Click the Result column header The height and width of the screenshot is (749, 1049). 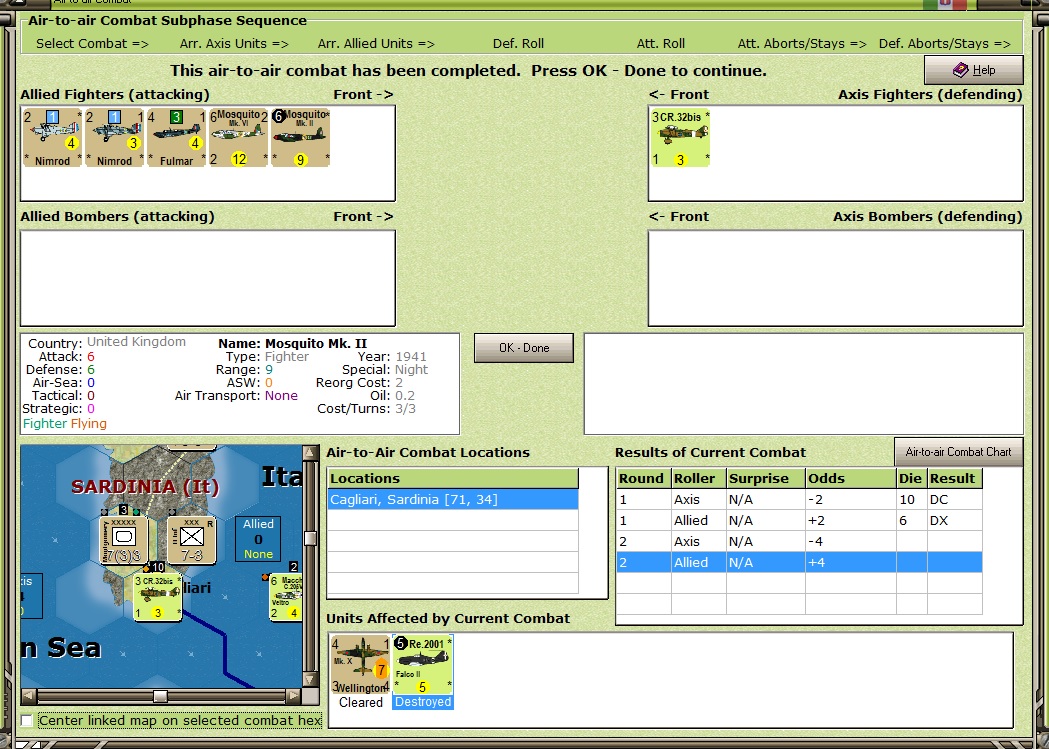pyautogui.click(x=955, y=478)
